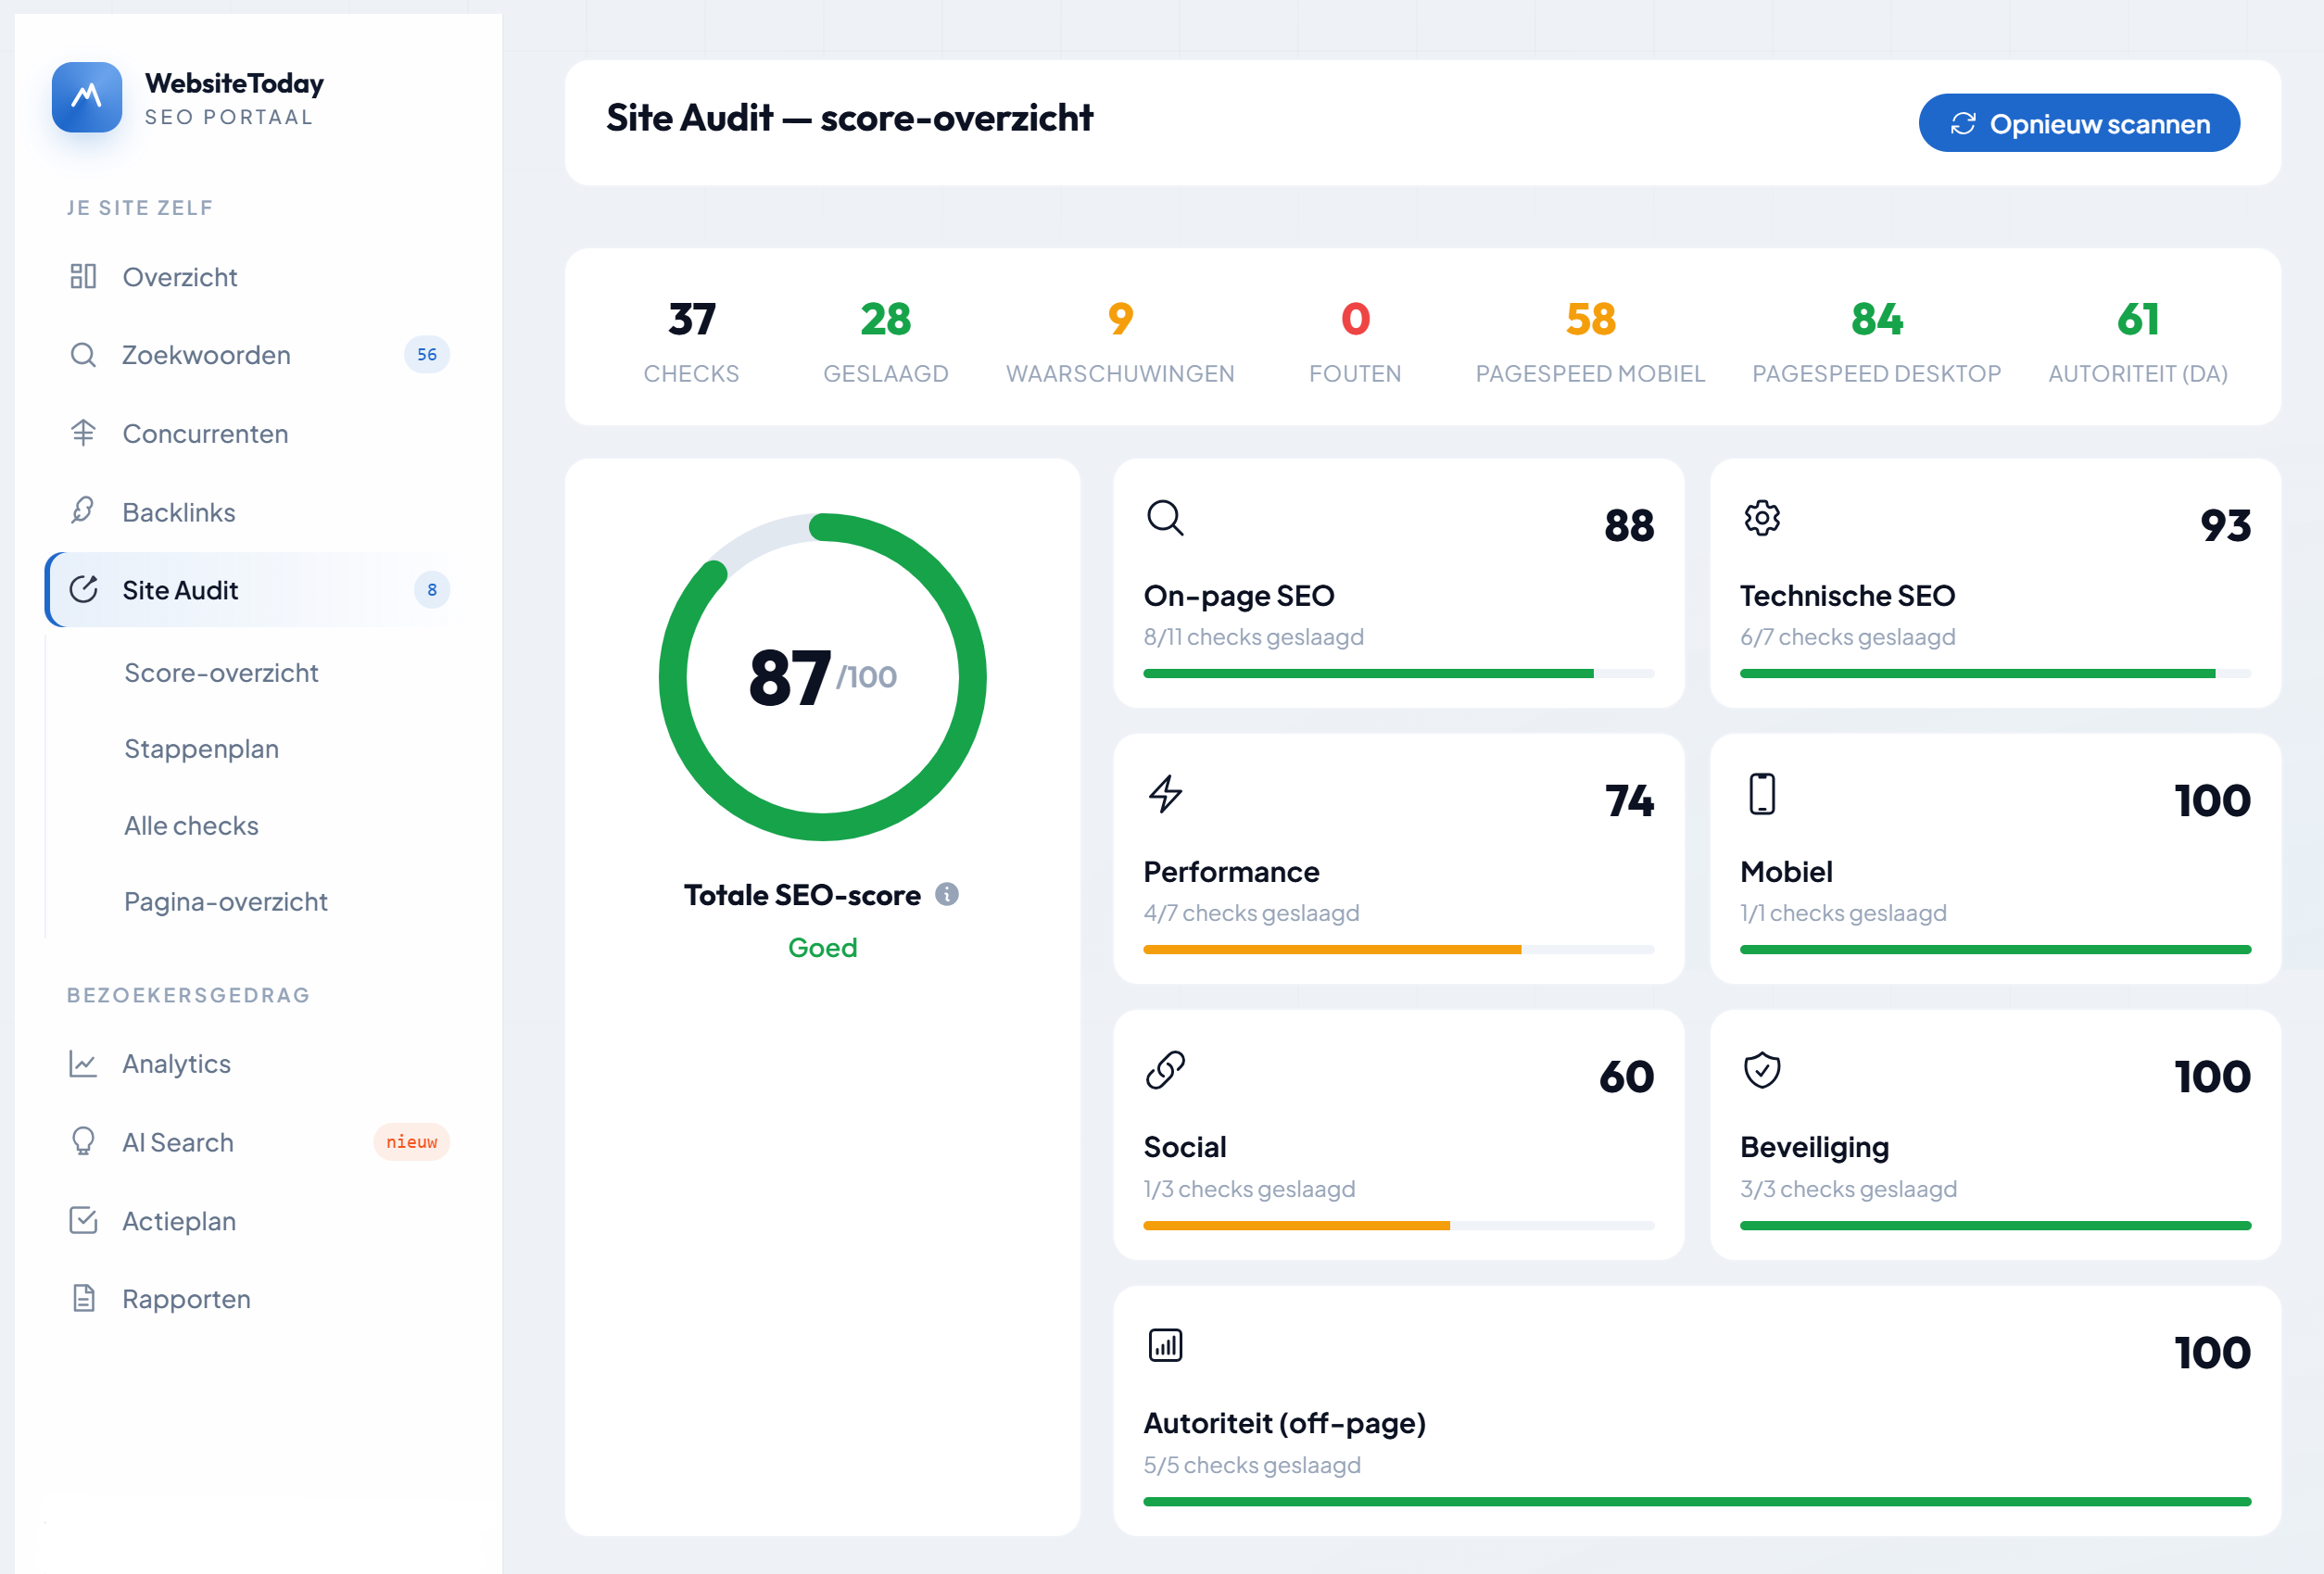Viewport: 2324px width, 1574px height.
Task: Click the Site Audit gauge icon
Action: click(83, 590)
